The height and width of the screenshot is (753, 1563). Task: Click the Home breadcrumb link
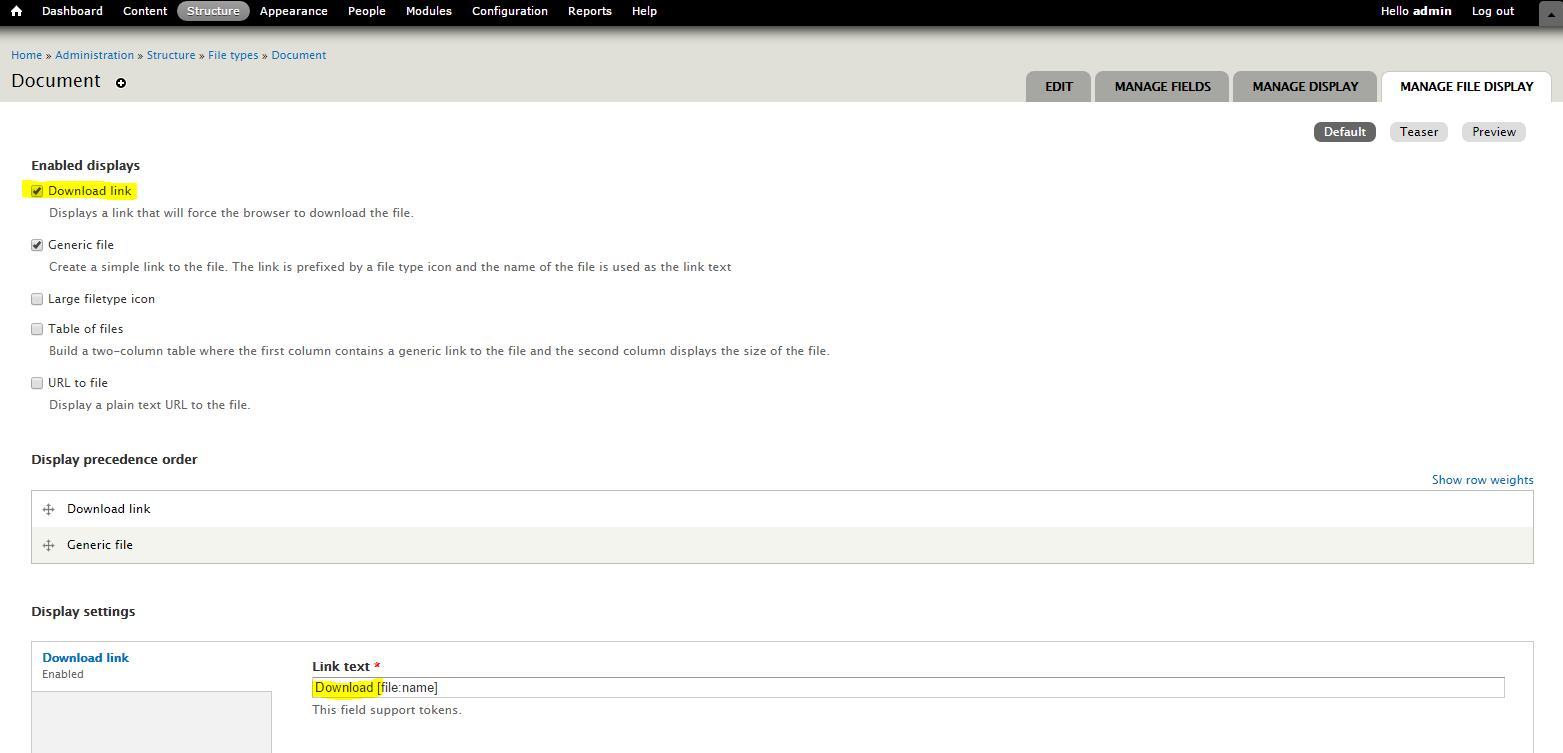(x=27, y=55)
